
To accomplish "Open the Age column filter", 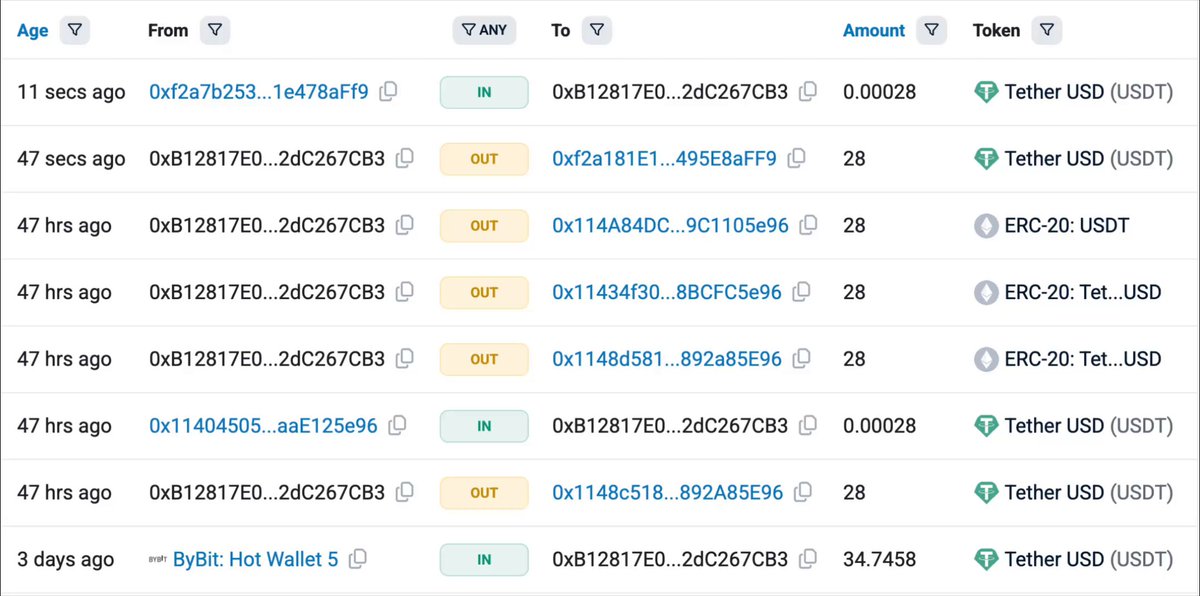I will [x=75, y=31].
